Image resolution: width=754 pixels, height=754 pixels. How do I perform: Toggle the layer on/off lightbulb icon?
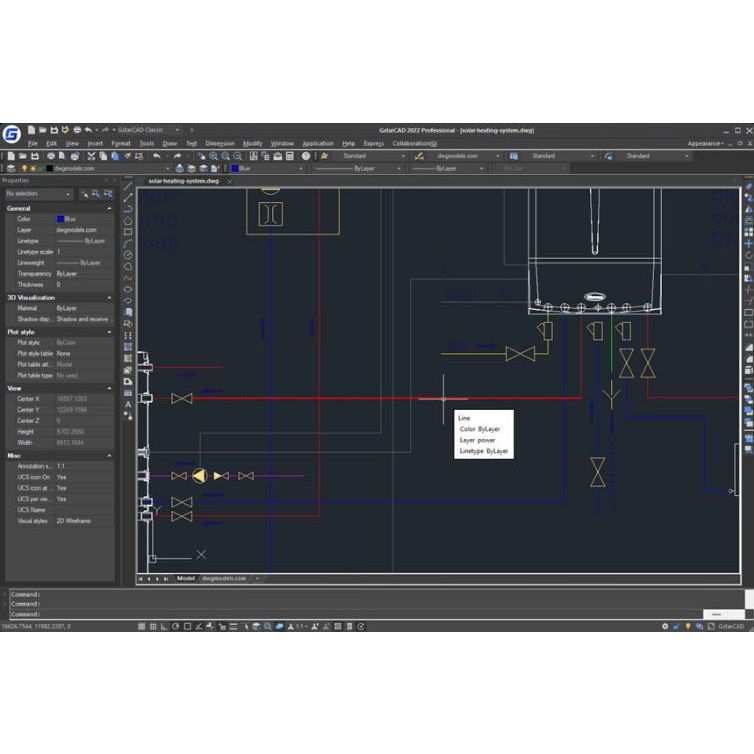tap(24, 168)
